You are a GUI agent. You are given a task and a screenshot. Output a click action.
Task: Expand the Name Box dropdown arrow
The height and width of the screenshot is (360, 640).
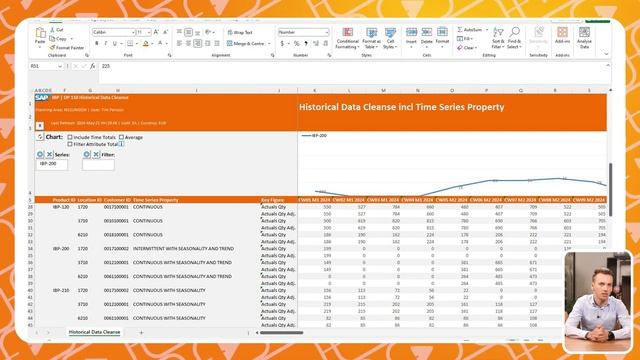click(x=60, y=66)
